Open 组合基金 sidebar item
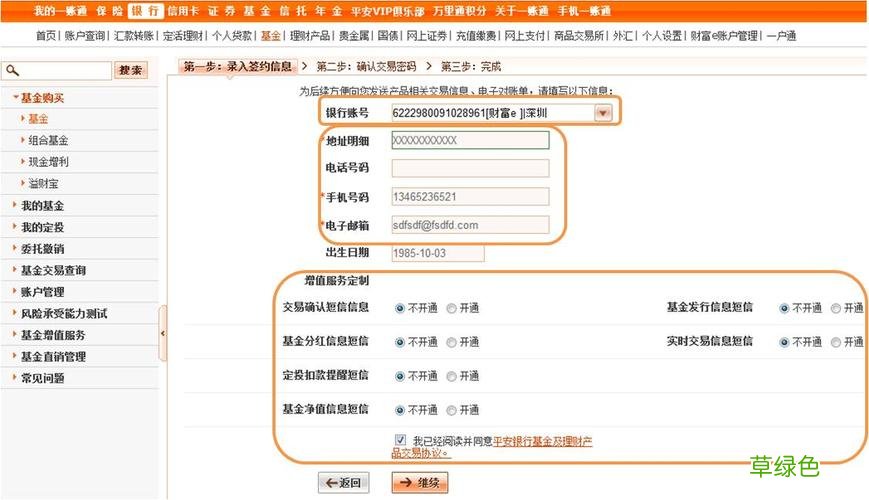Screen dimensions: 869x500 [48, 141]
